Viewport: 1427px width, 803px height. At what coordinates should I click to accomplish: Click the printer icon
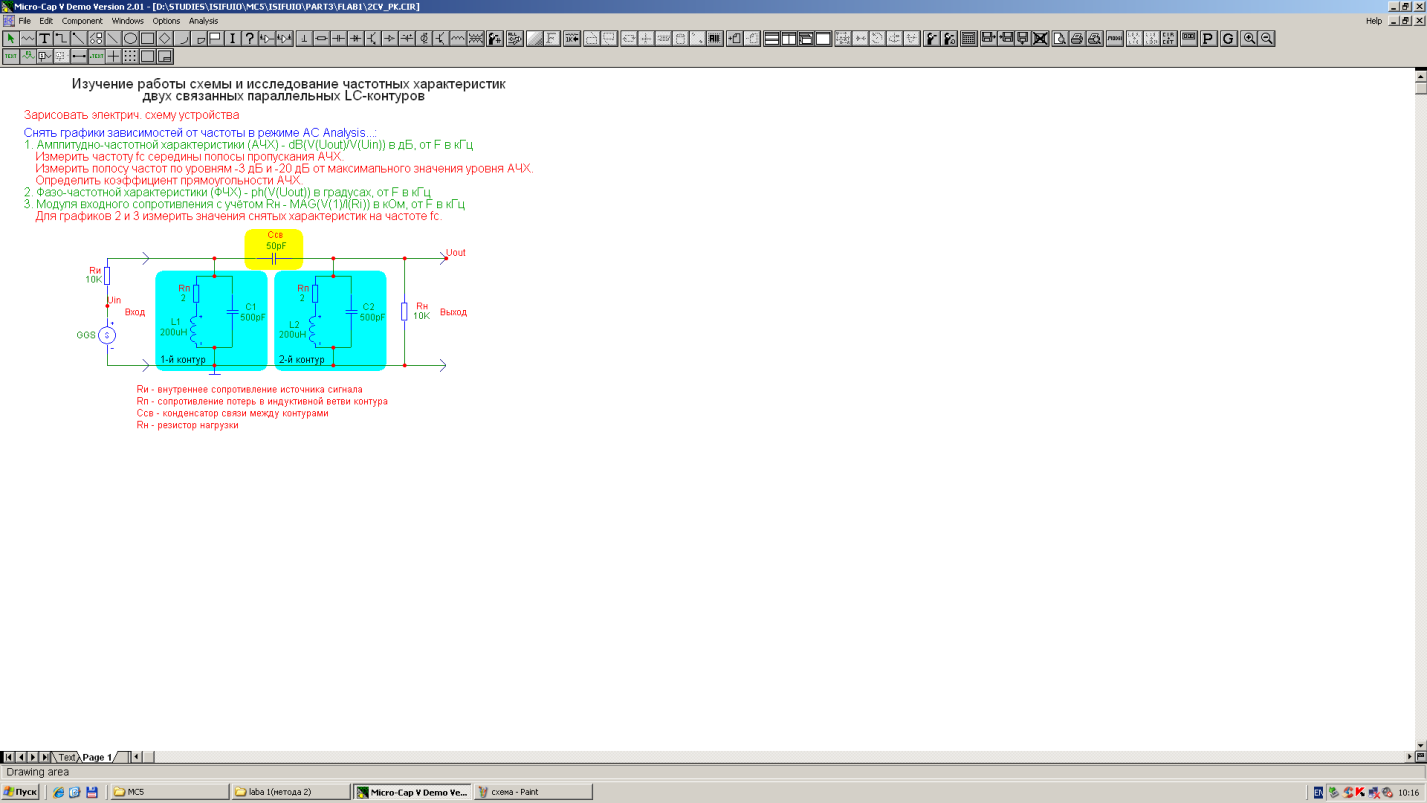tap(1076, 39)
